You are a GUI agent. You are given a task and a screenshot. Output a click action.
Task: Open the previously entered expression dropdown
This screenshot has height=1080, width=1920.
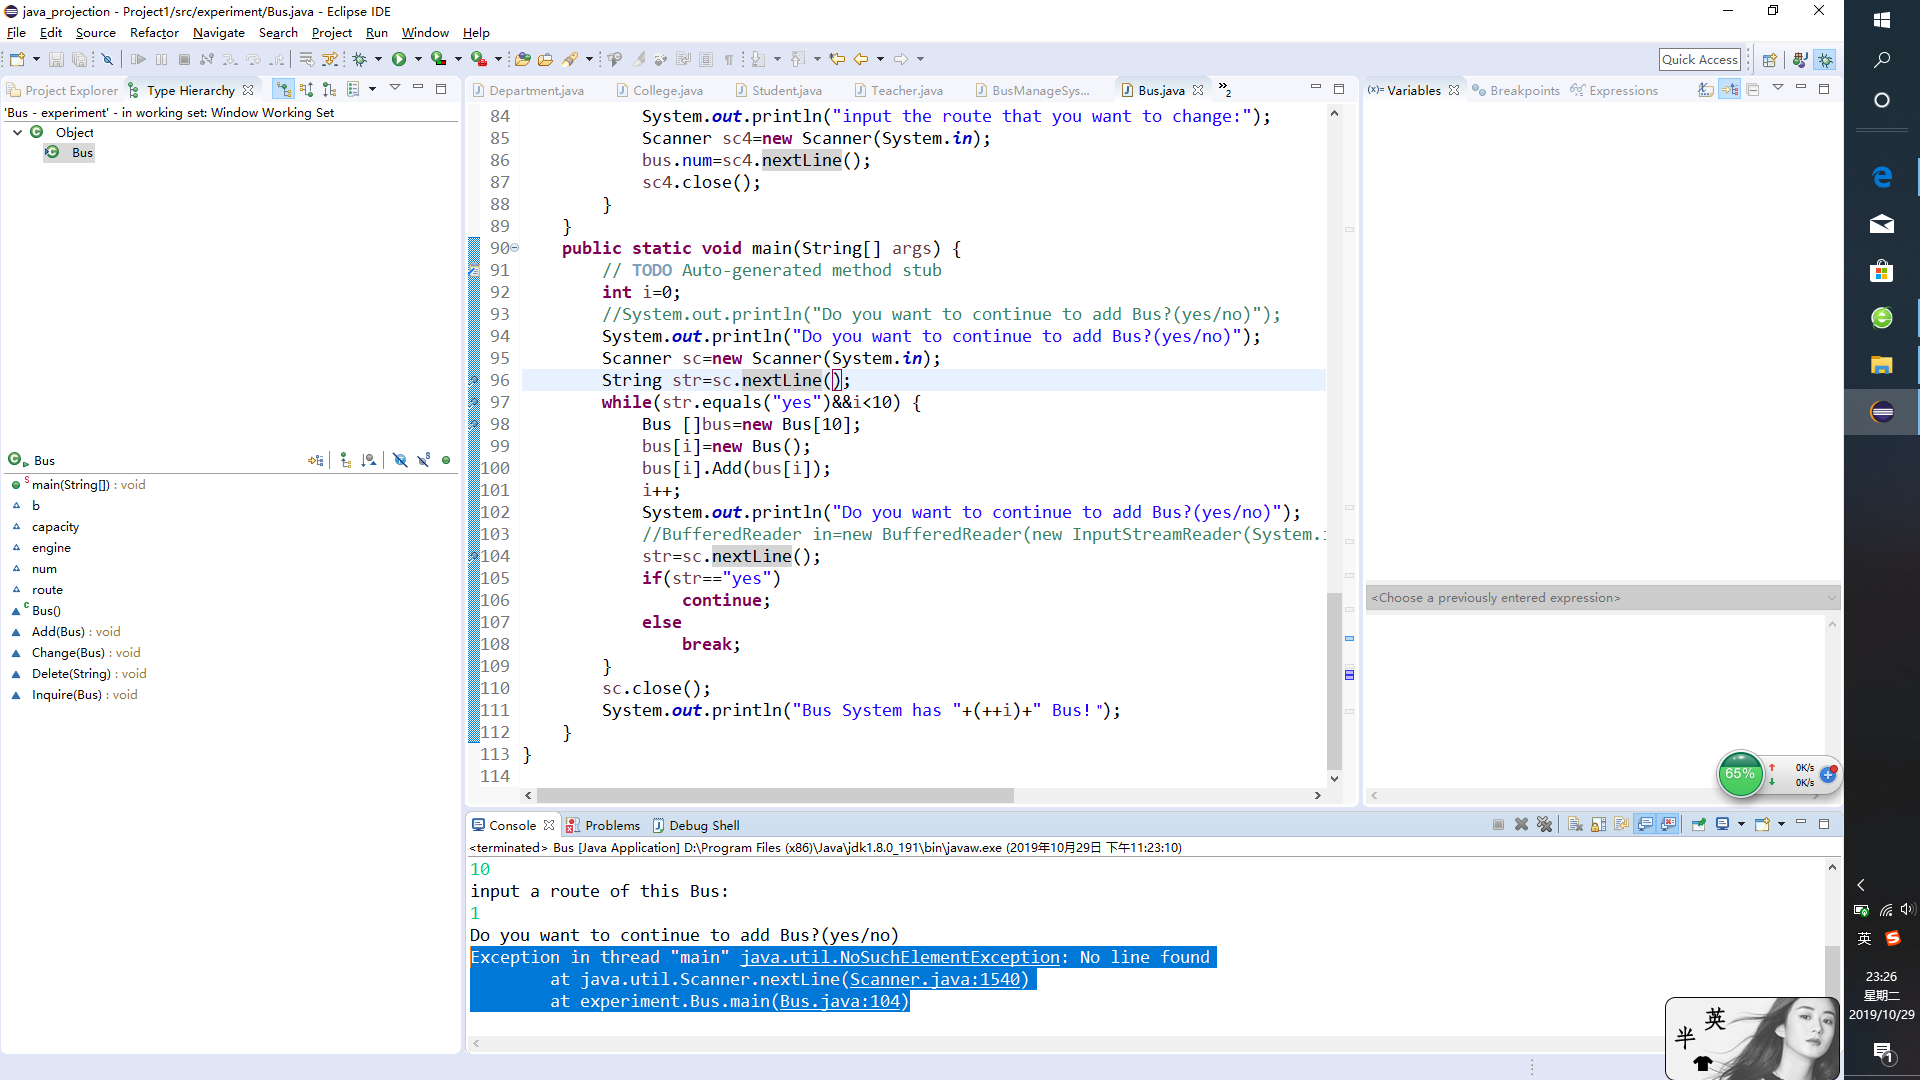click(x=1831, y=598)
